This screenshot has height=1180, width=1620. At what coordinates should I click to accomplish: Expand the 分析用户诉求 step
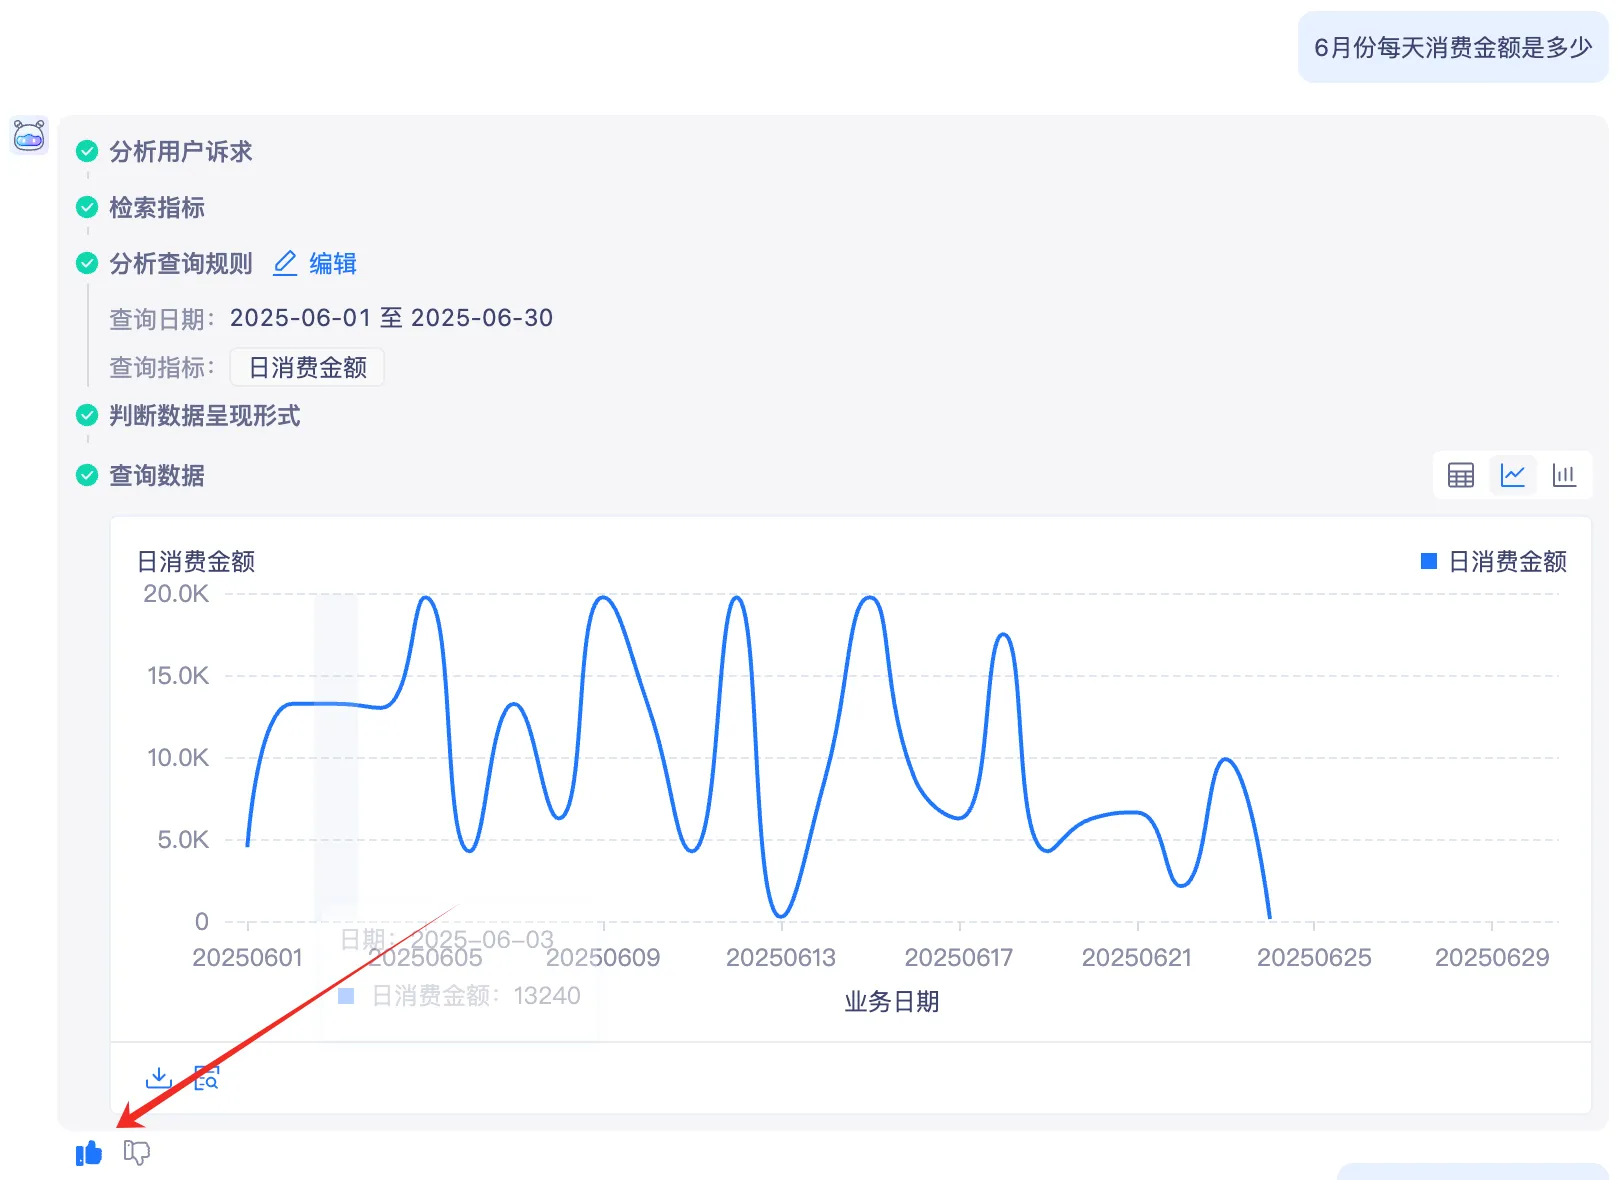180,151
